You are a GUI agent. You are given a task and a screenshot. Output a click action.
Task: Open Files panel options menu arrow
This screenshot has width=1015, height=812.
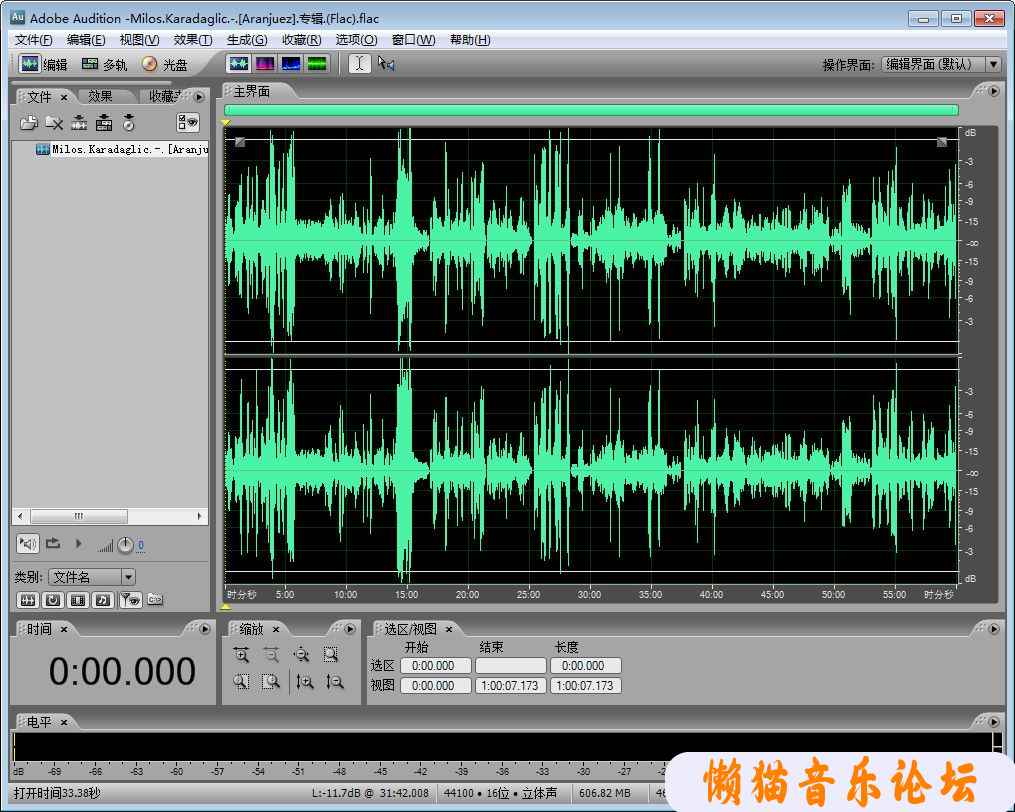[199, 96]
